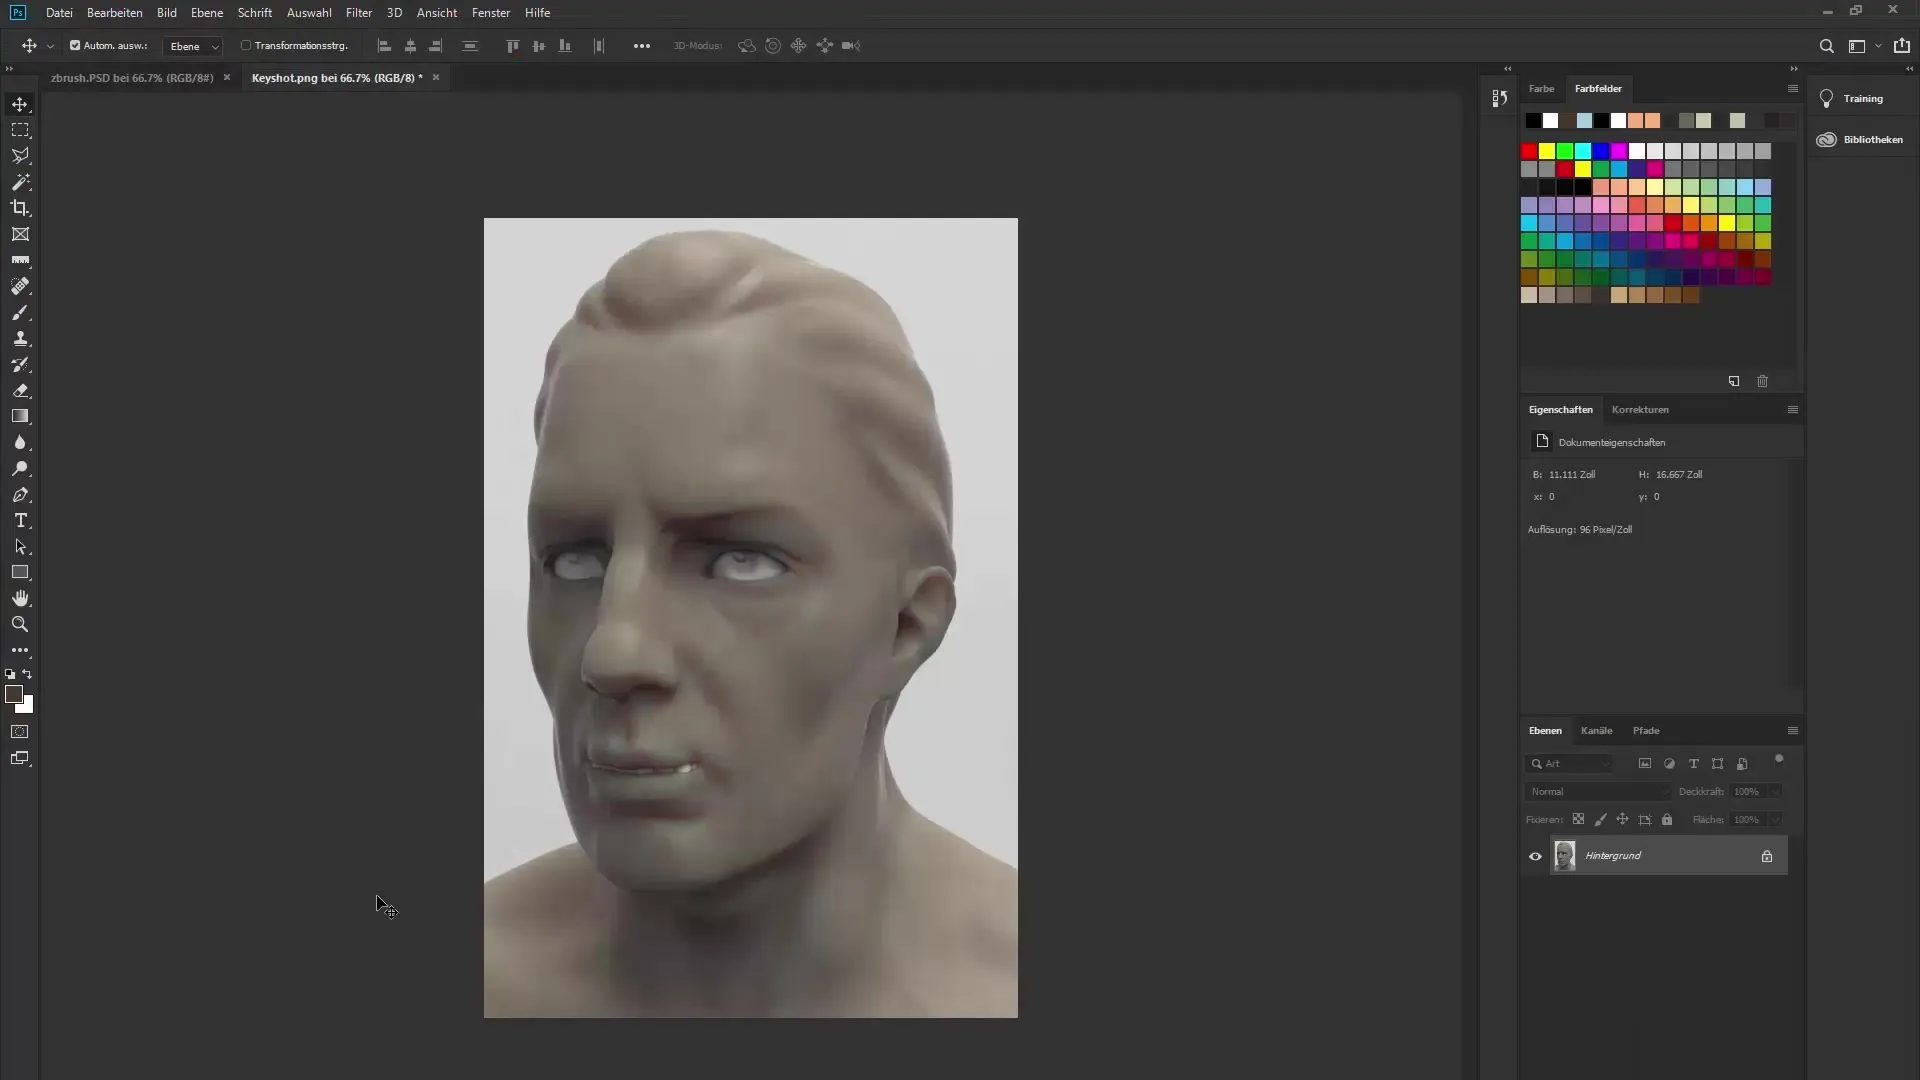Select the Eraser tool
1920x1080 pixels.
pos(20,390)
